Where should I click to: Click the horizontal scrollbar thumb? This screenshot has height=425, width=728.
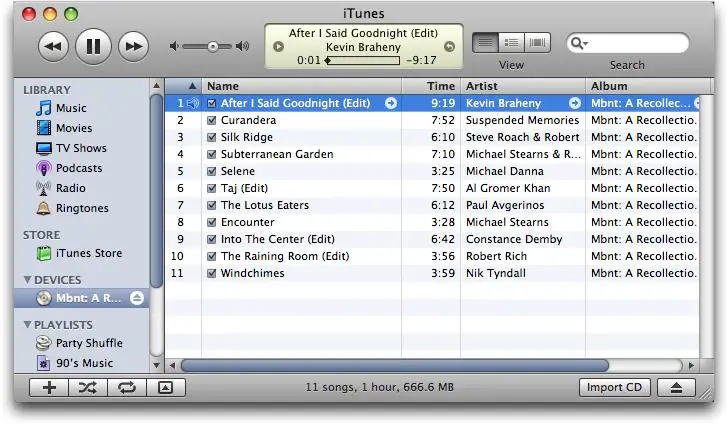click(395, 366)
